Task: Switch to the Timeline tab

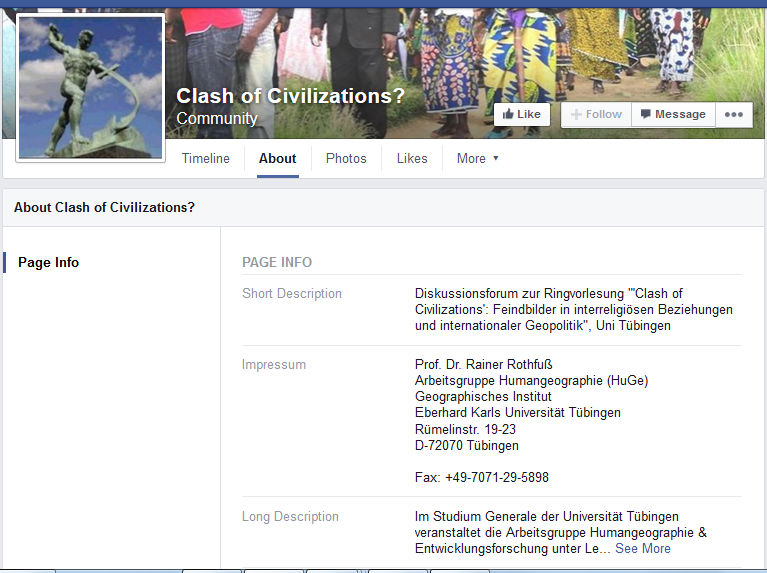Action: pos(205,159)
